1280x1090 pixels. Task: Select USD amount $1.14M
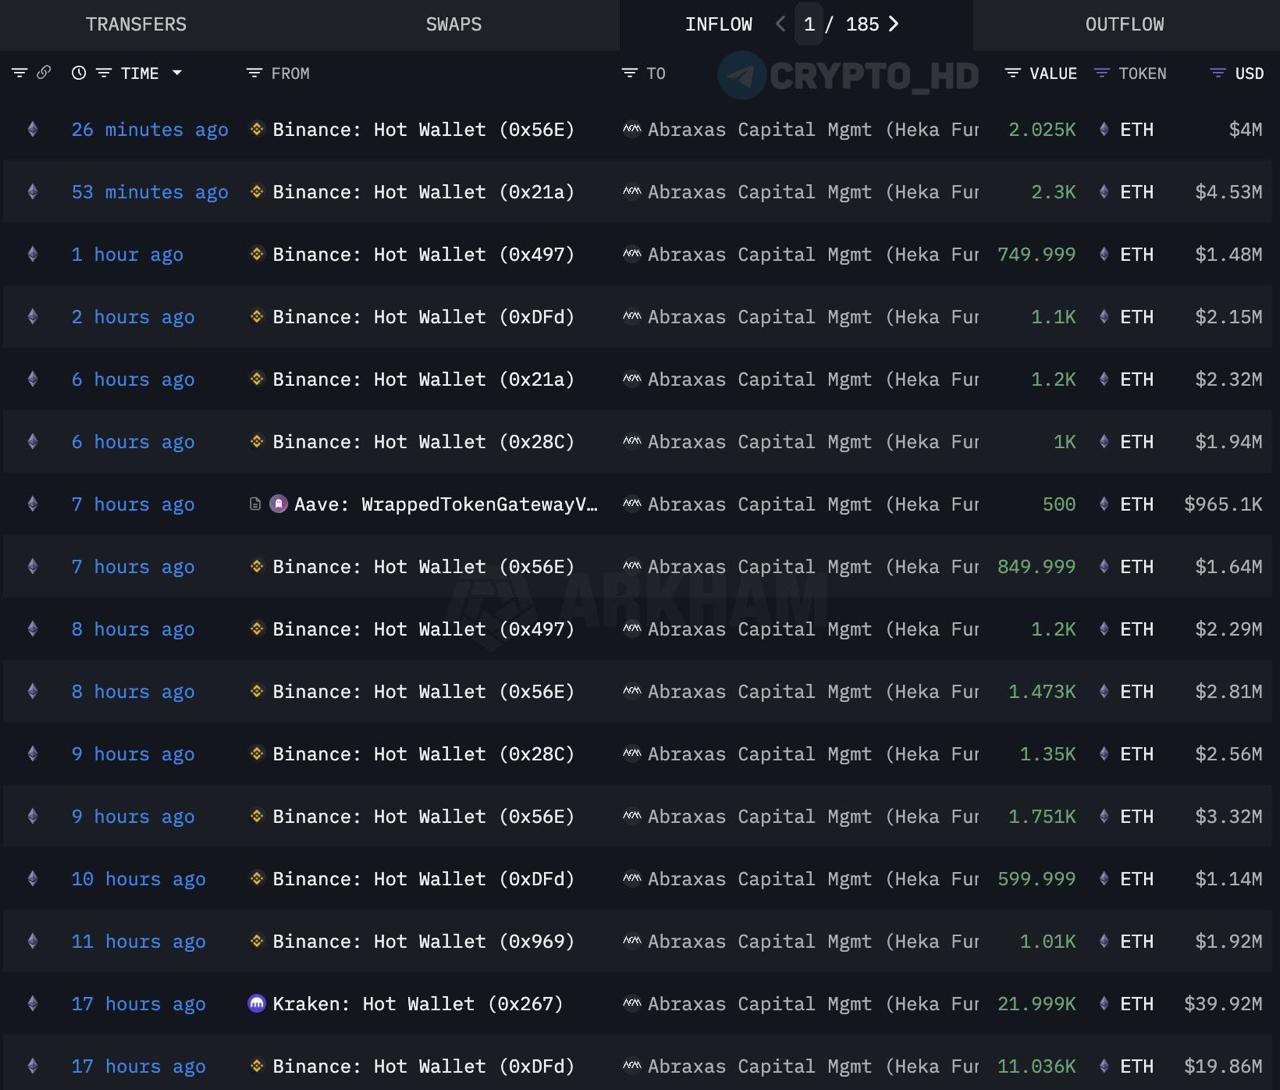tap(1228, 879)
